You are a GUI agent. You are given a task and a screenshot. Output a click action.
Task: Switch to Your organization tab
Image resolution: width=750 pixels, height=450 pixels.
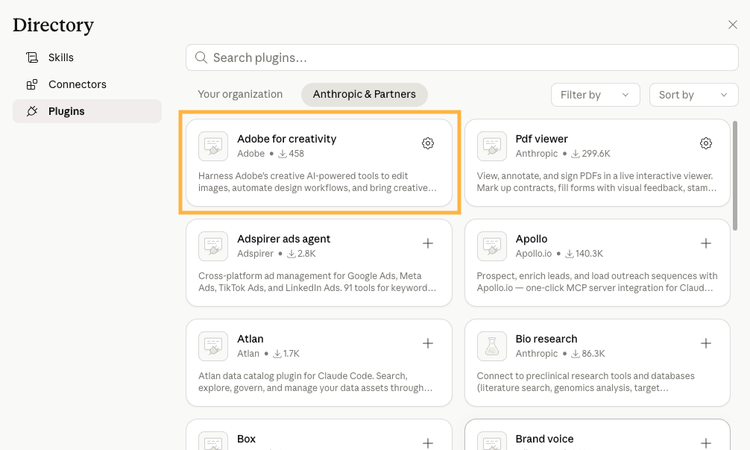[x=240, y=94]
